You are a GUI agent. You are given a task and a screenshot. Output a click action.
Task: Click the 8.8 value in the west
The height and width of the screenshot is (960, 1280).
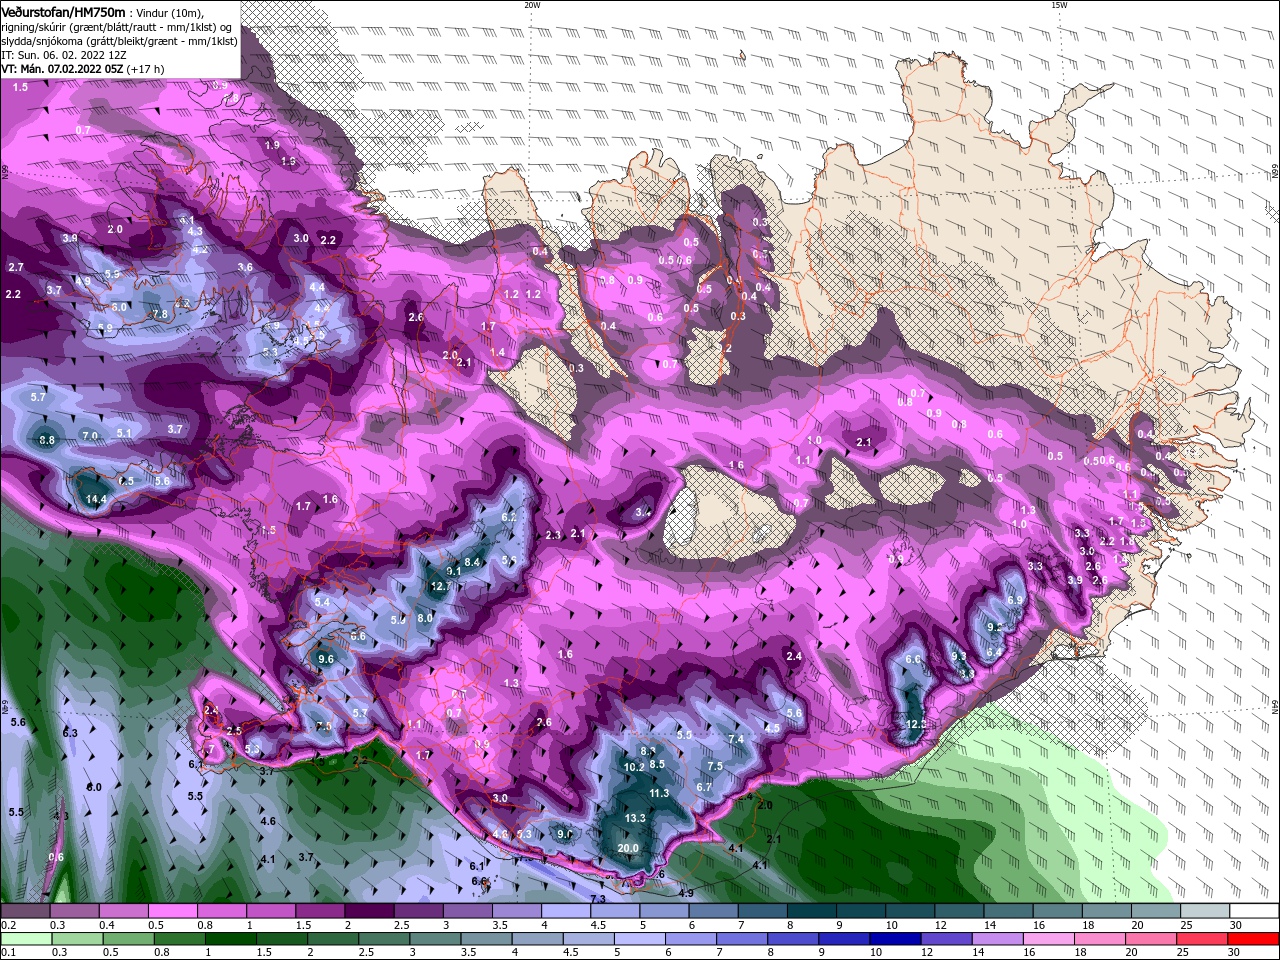click(47, 440)
